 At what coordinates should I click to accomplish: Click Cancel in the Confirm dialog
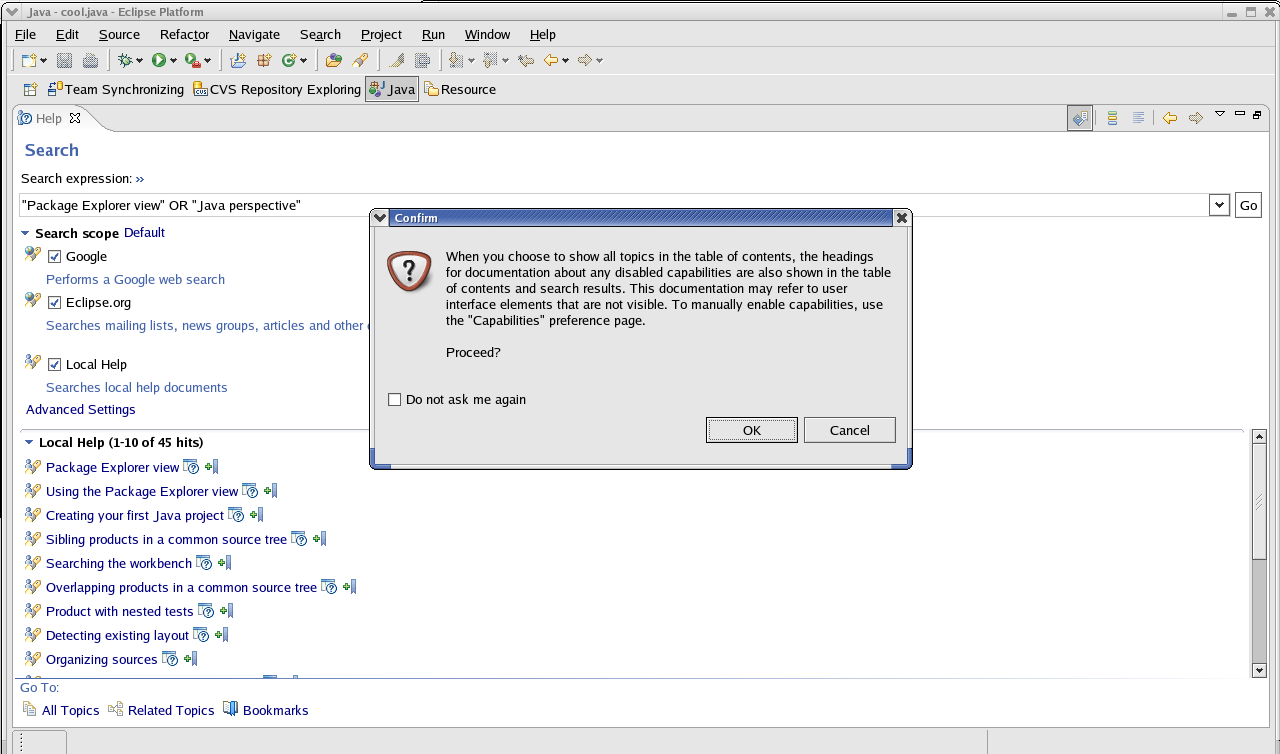(849, 430)
